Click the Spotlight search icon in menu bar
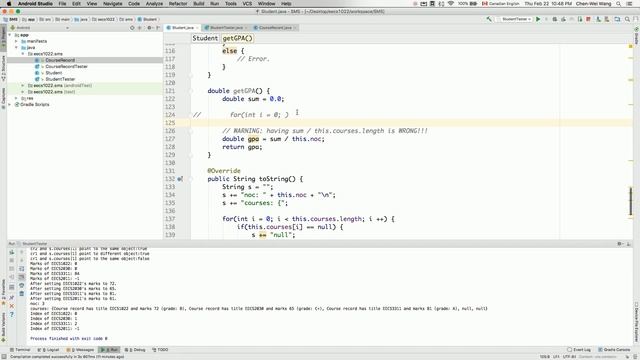 pyautogui.click(x=619, y=4)
